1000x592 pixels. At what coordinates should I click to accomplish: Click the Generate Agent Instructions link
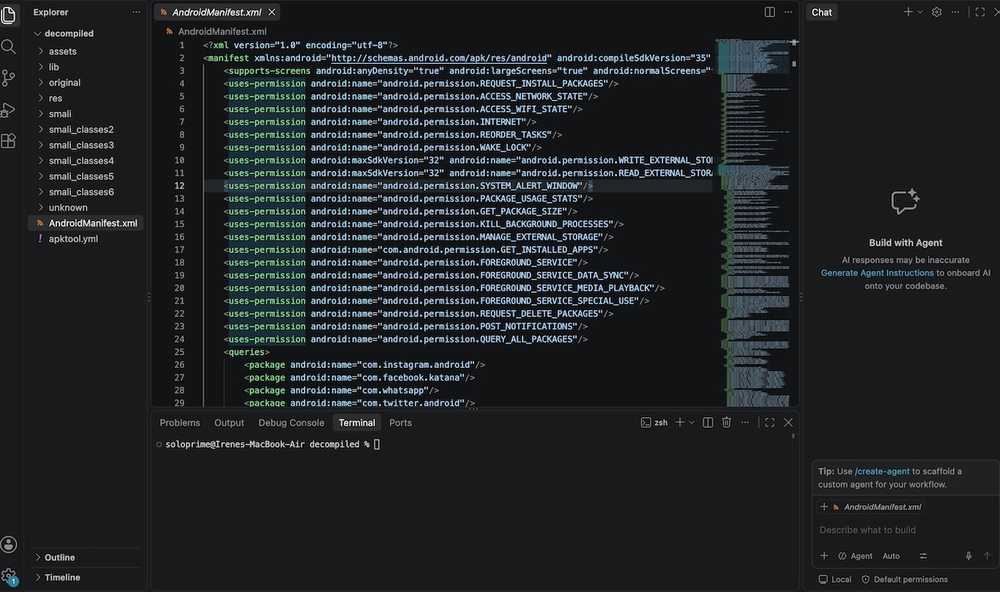point(877,272)
